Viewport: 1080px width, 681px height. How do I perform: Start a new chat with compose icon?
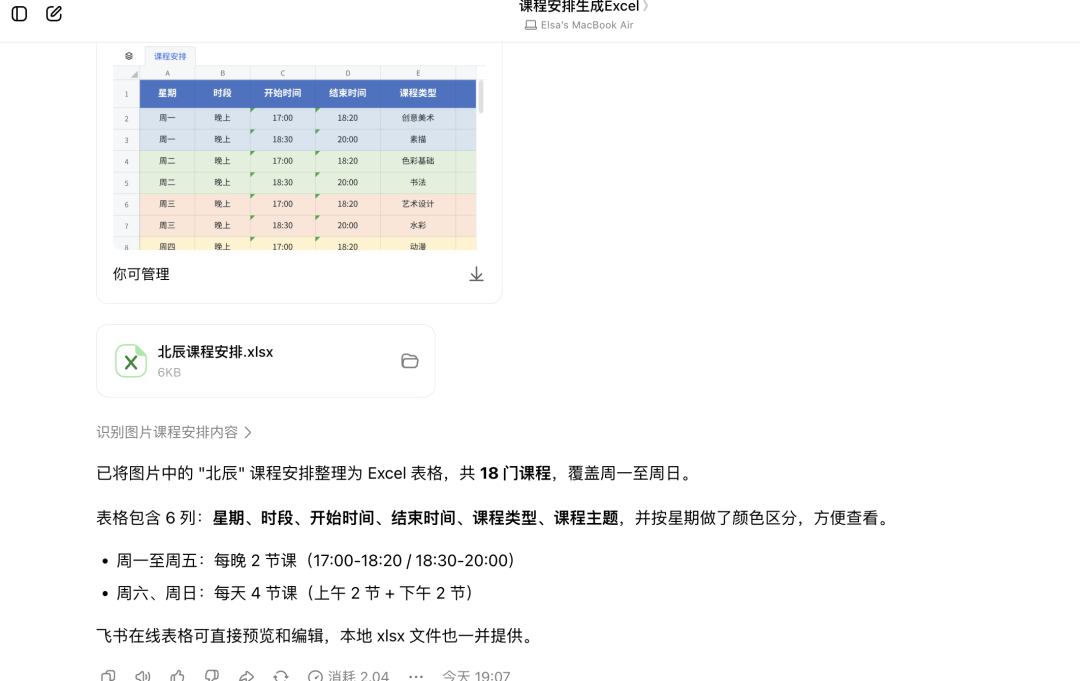point(54,14)
